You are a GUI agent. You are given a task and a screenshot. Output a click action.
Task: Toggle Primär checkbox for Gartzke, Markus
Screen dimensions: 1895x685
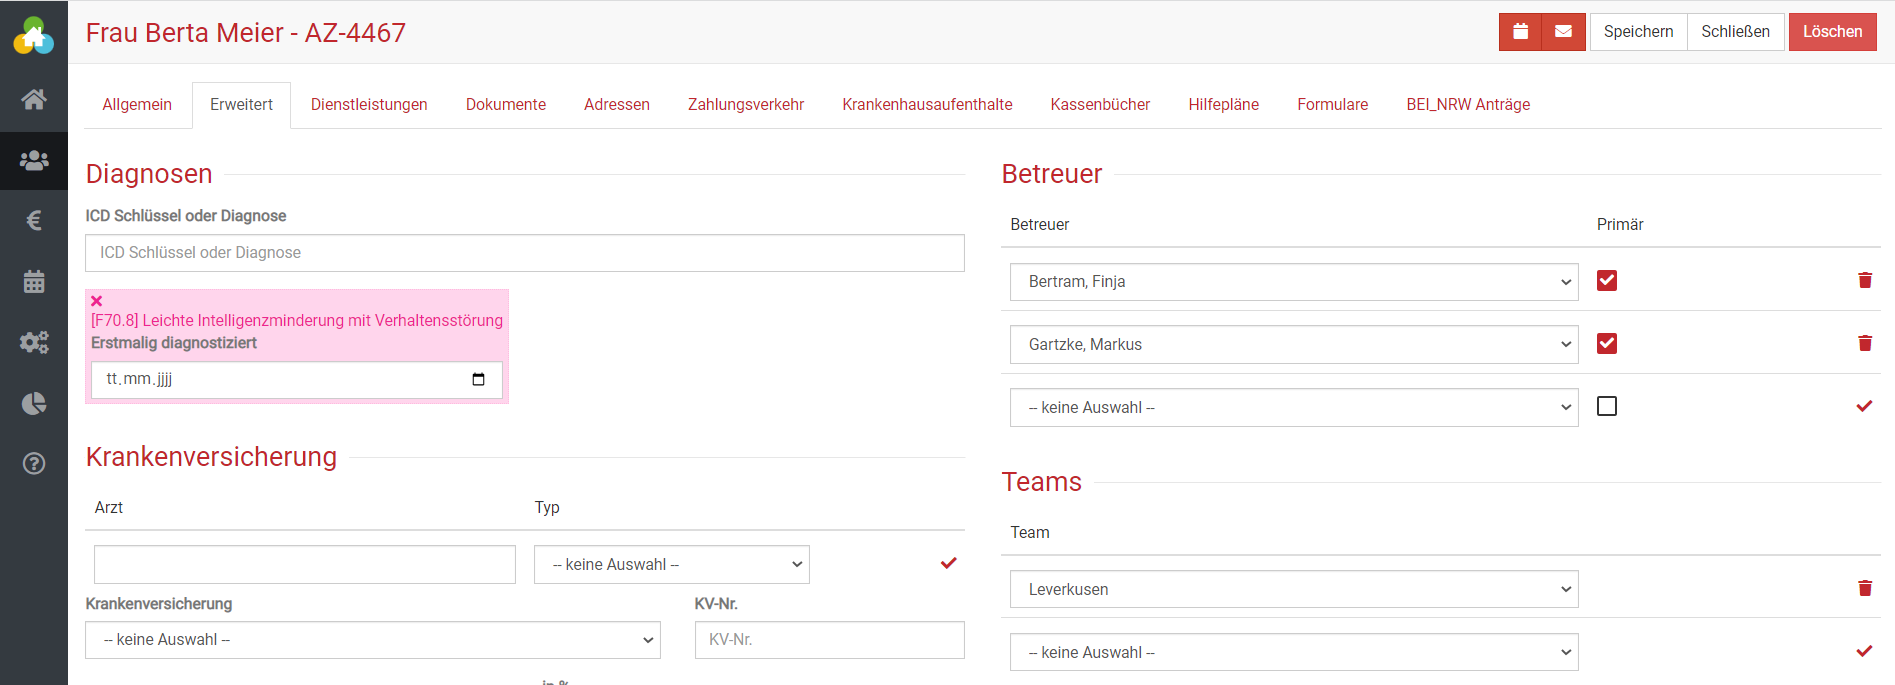point(1607,344)
